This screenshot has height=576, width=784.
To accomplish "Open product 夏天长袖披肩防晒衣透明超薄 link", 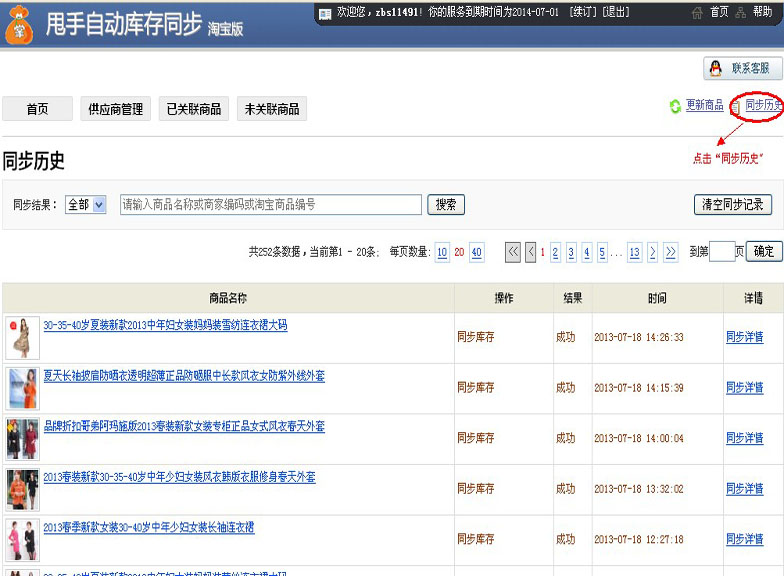I will [x=184, y=376].
